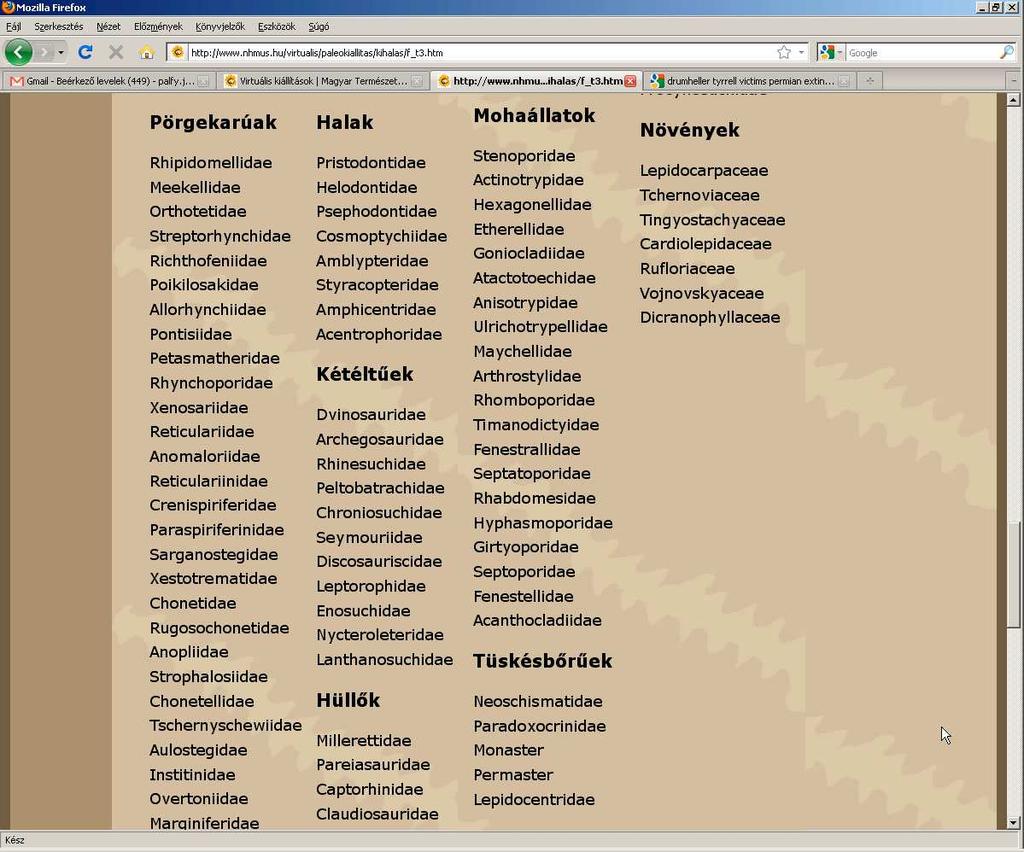Click the Neoschismatidae entry

538,701
